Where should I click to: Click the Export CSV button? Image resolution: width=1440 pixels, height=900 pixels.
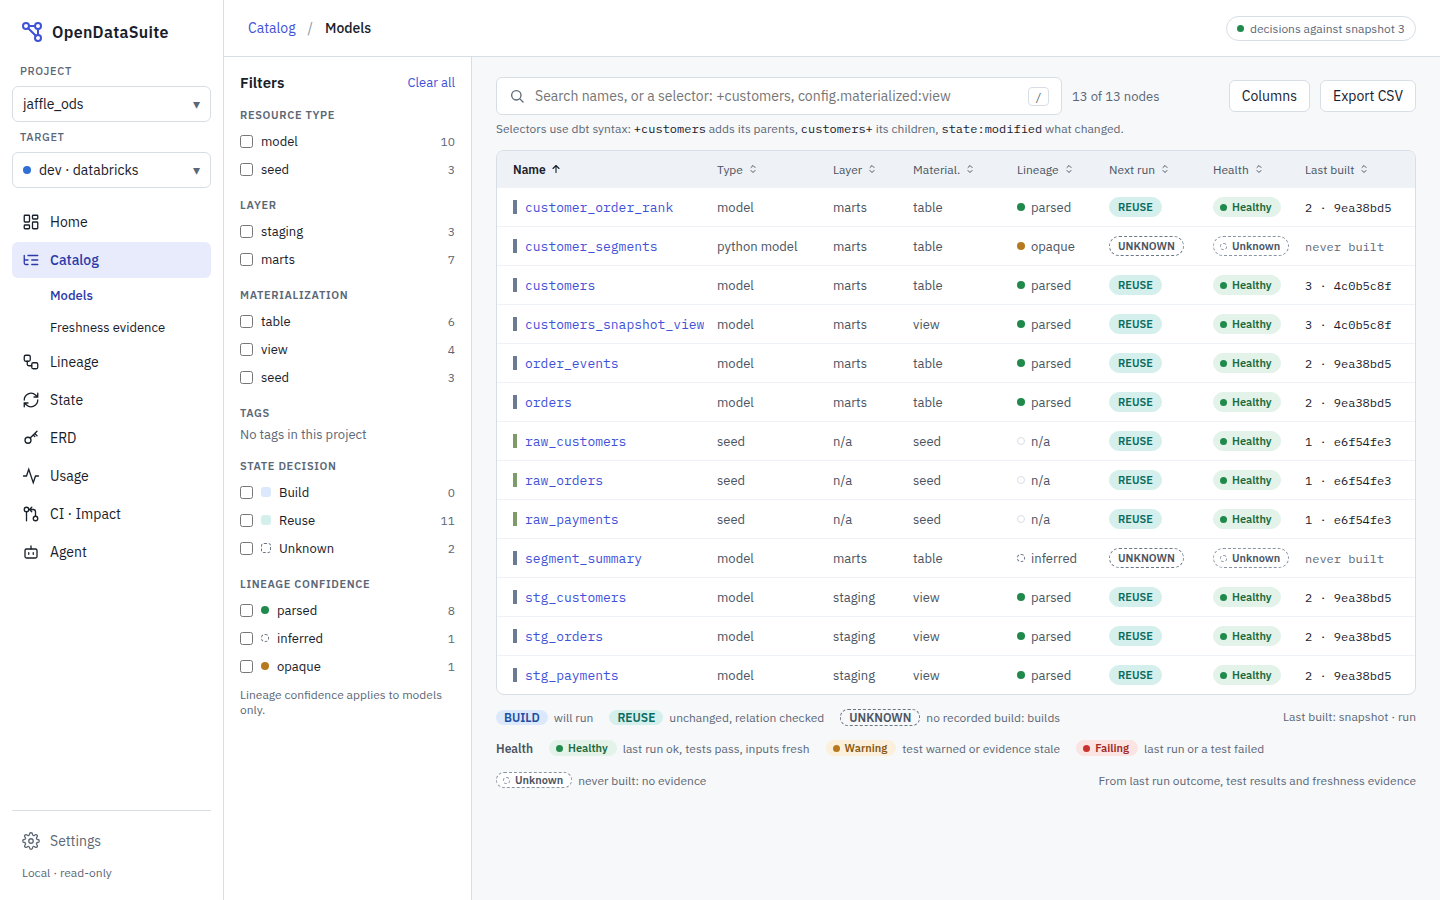pos(1368,96)
